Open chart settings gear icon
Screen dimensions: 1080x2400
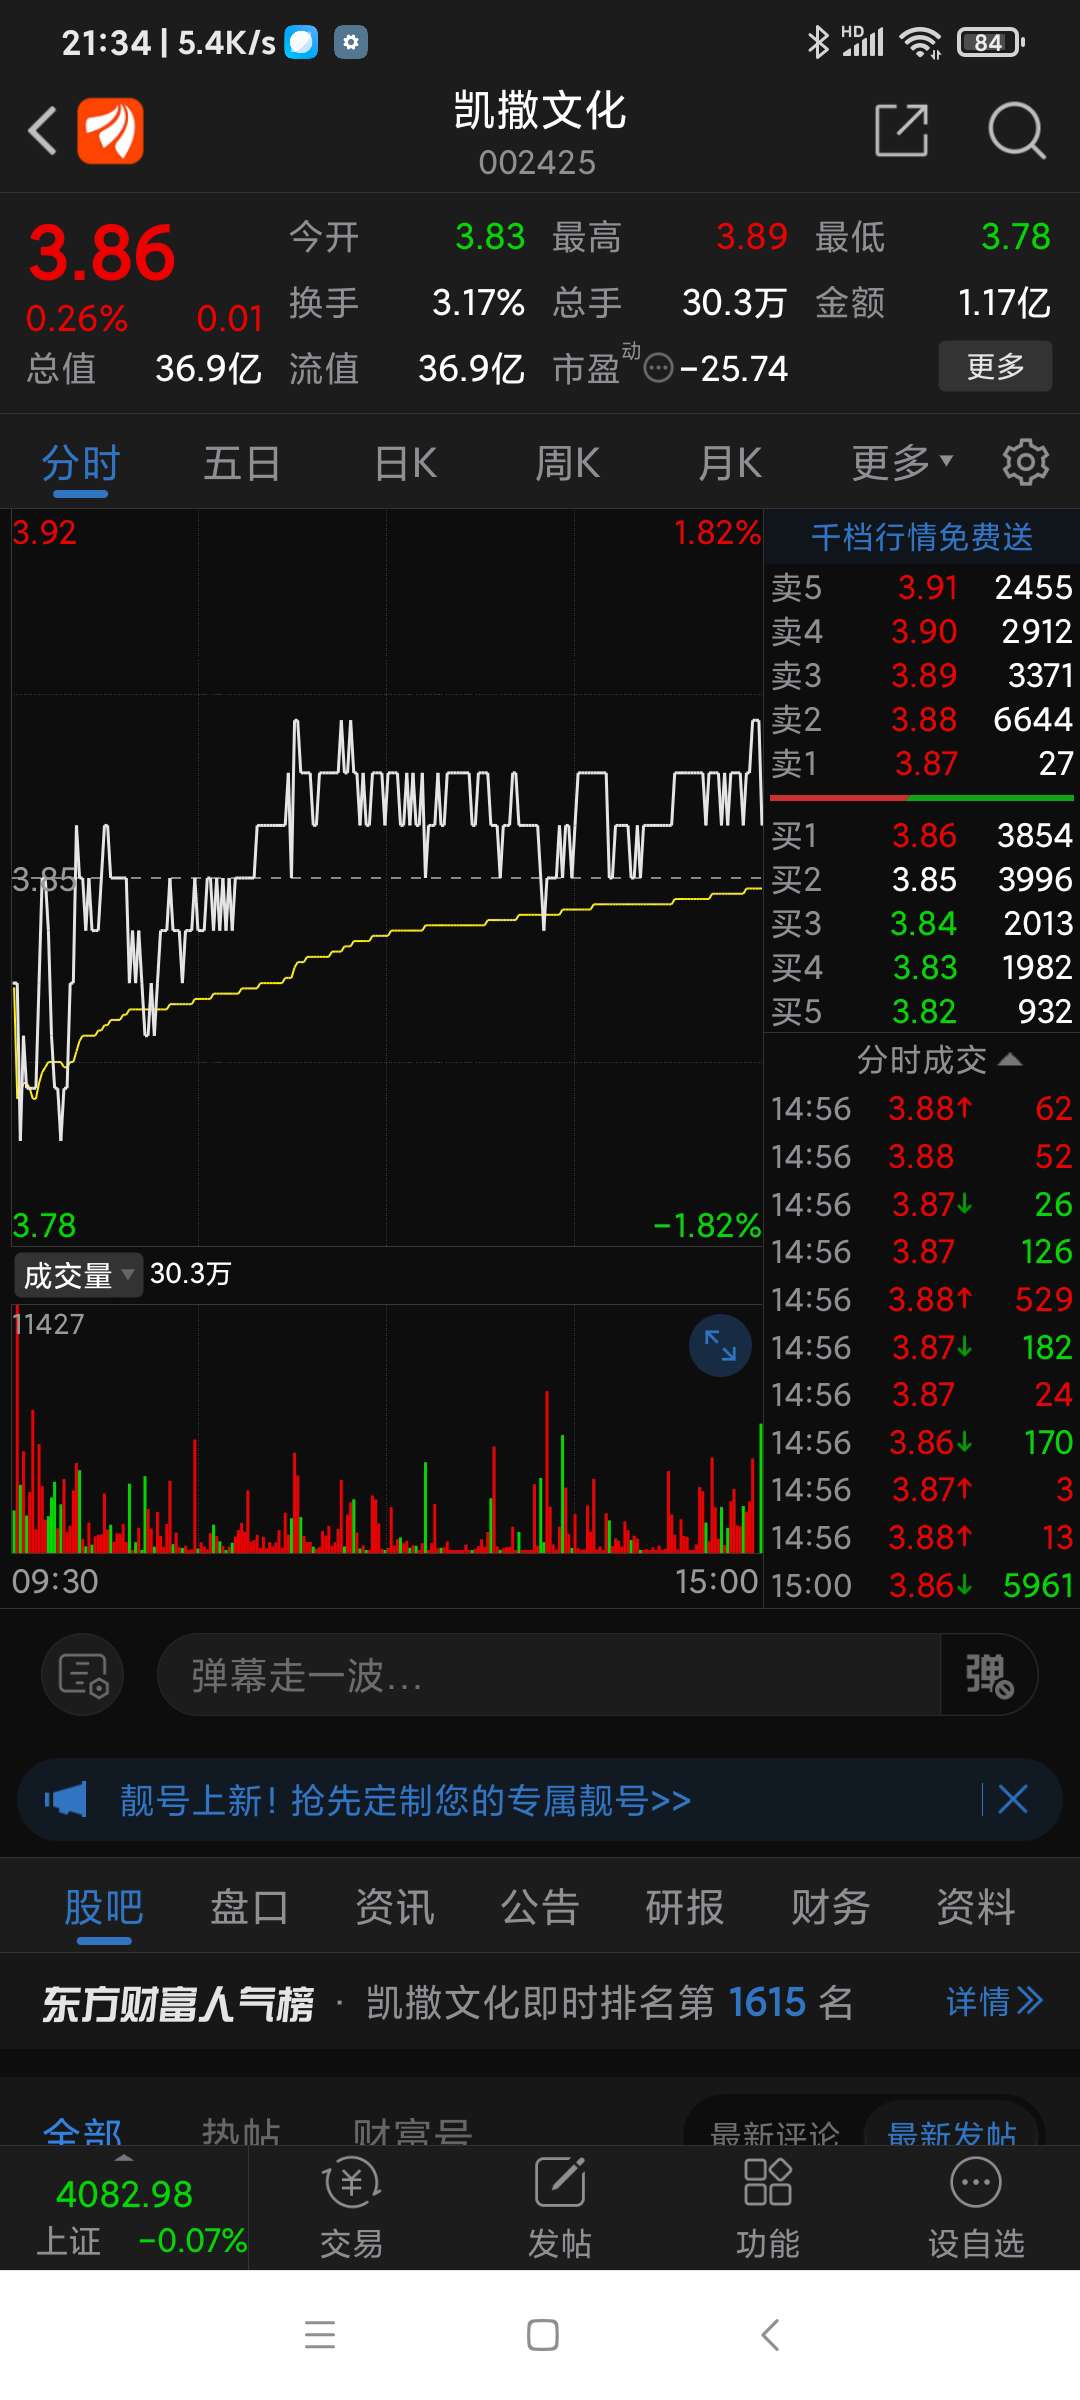[1026, 462]
